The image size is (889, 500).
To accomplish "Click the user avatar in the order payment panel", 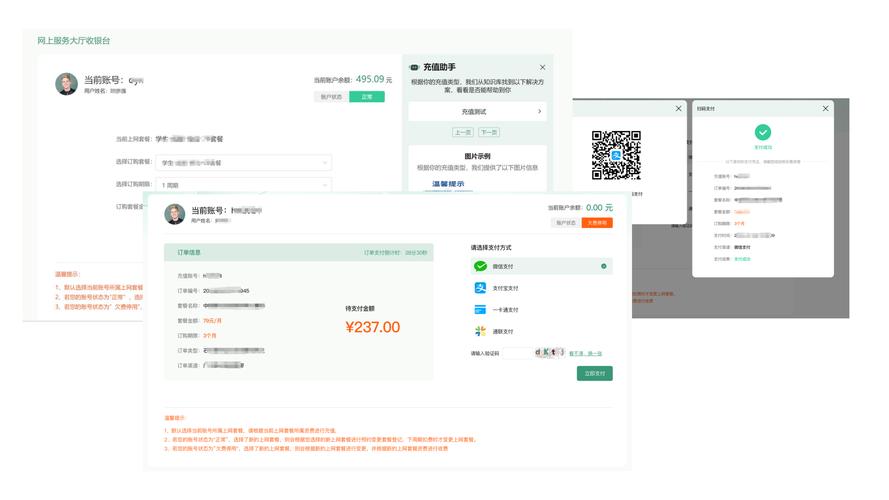I will click(x=175, y=214).
